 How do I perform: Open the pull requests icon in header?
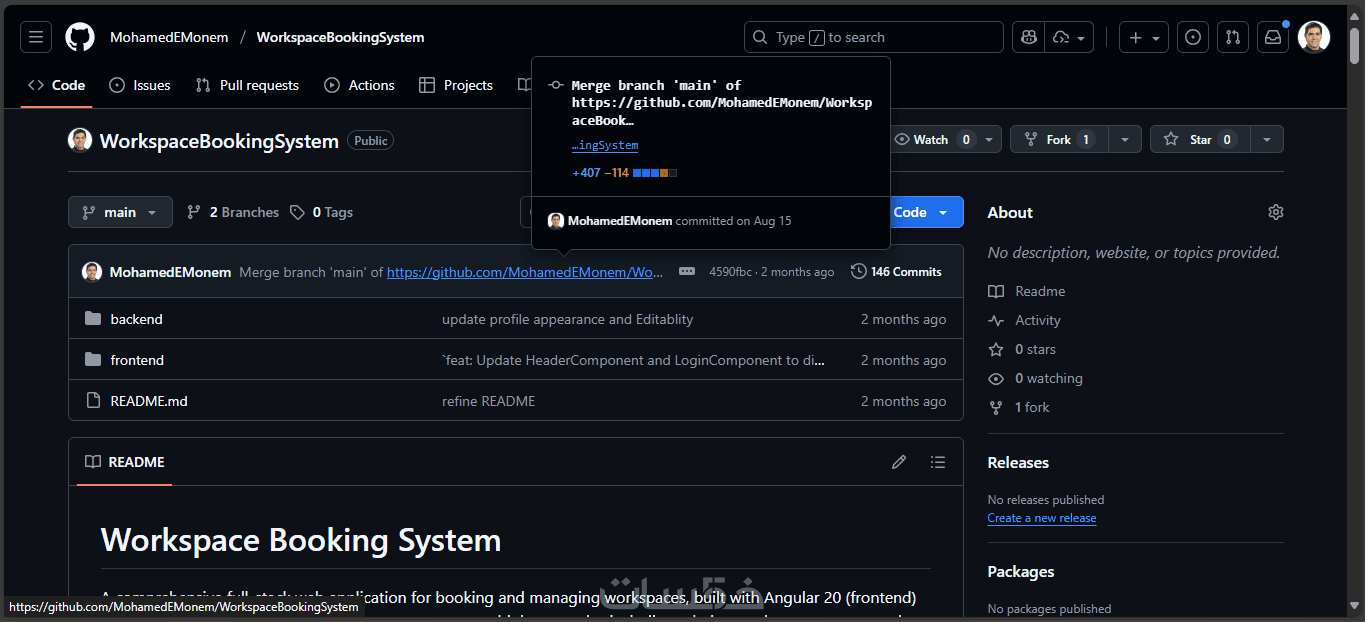(1233, 37)
